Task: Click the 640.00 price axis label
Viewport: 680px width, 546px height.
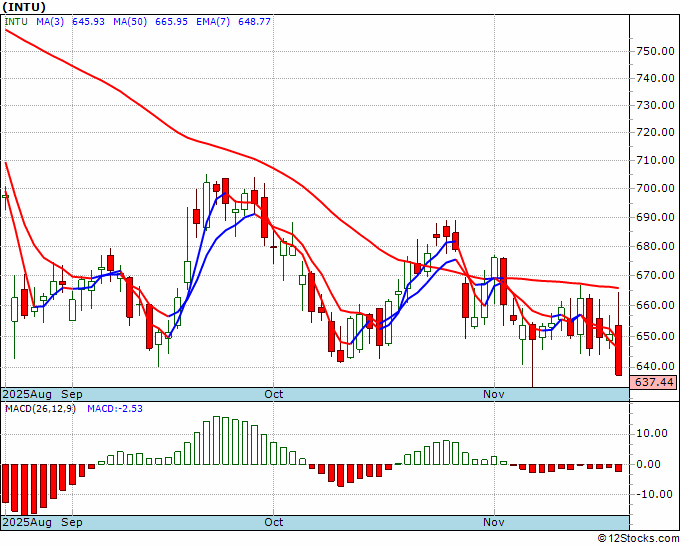Action: [655, 366]
